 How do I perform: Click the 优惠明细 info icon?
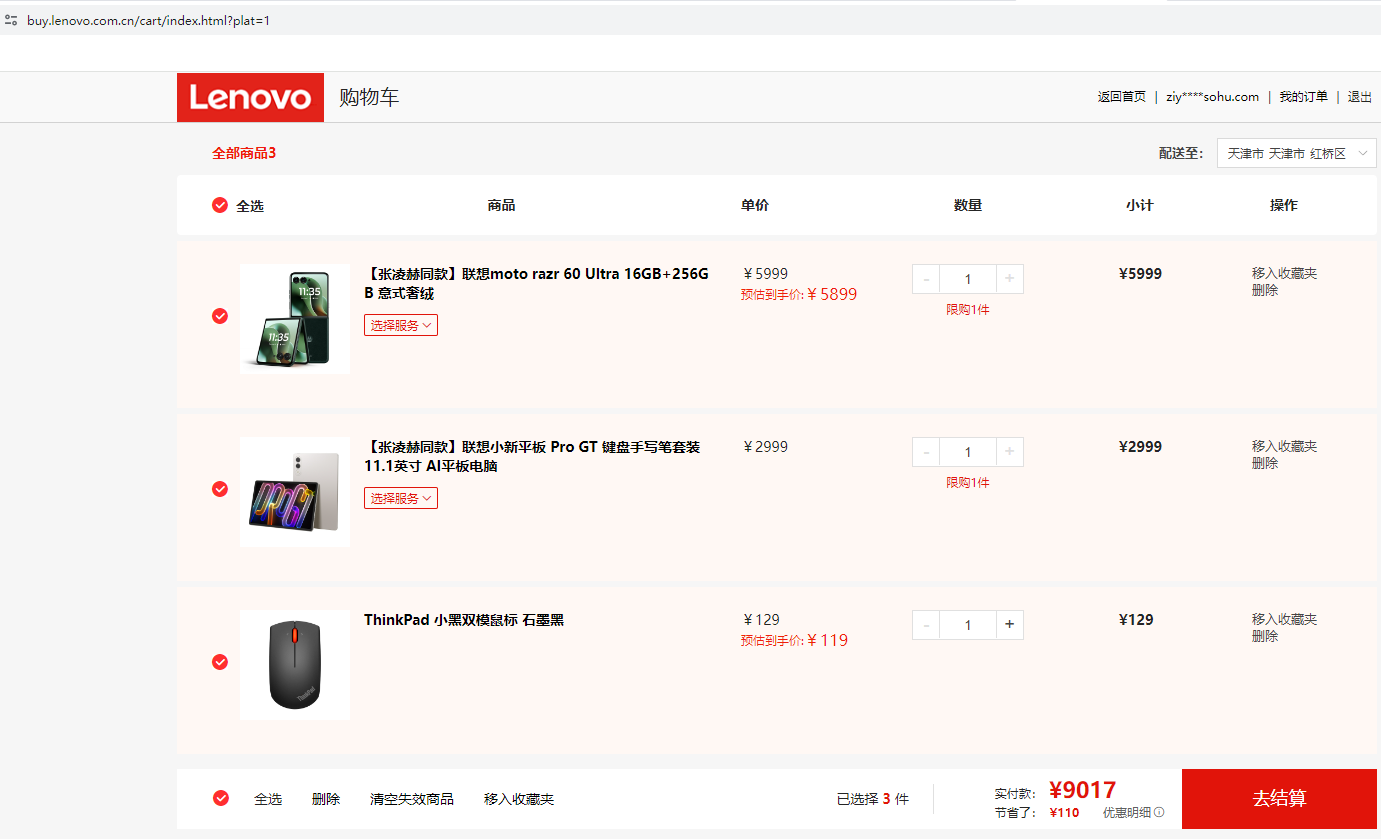tap(1159, 813)
